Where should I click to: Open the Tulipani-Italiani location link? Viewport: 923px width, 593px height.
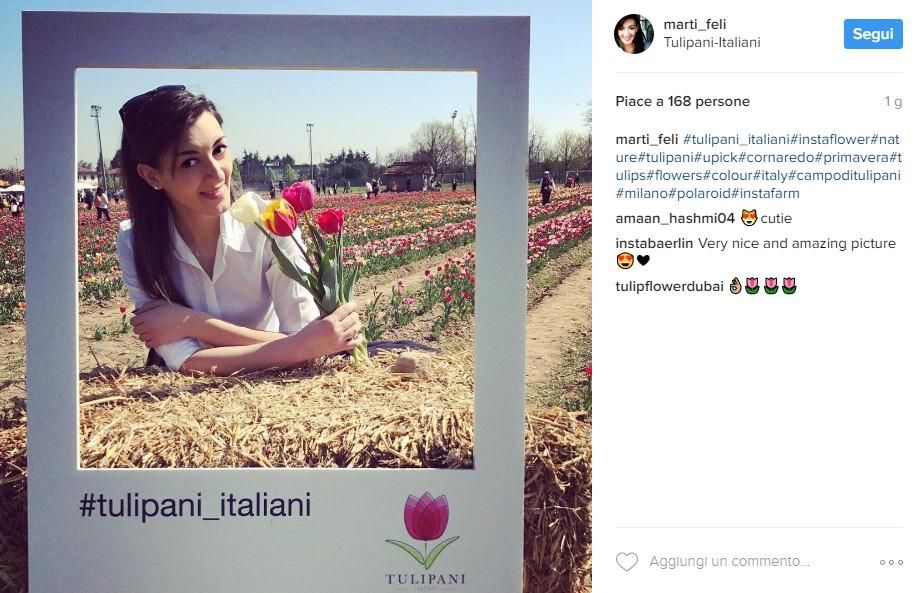coord(712,42)
